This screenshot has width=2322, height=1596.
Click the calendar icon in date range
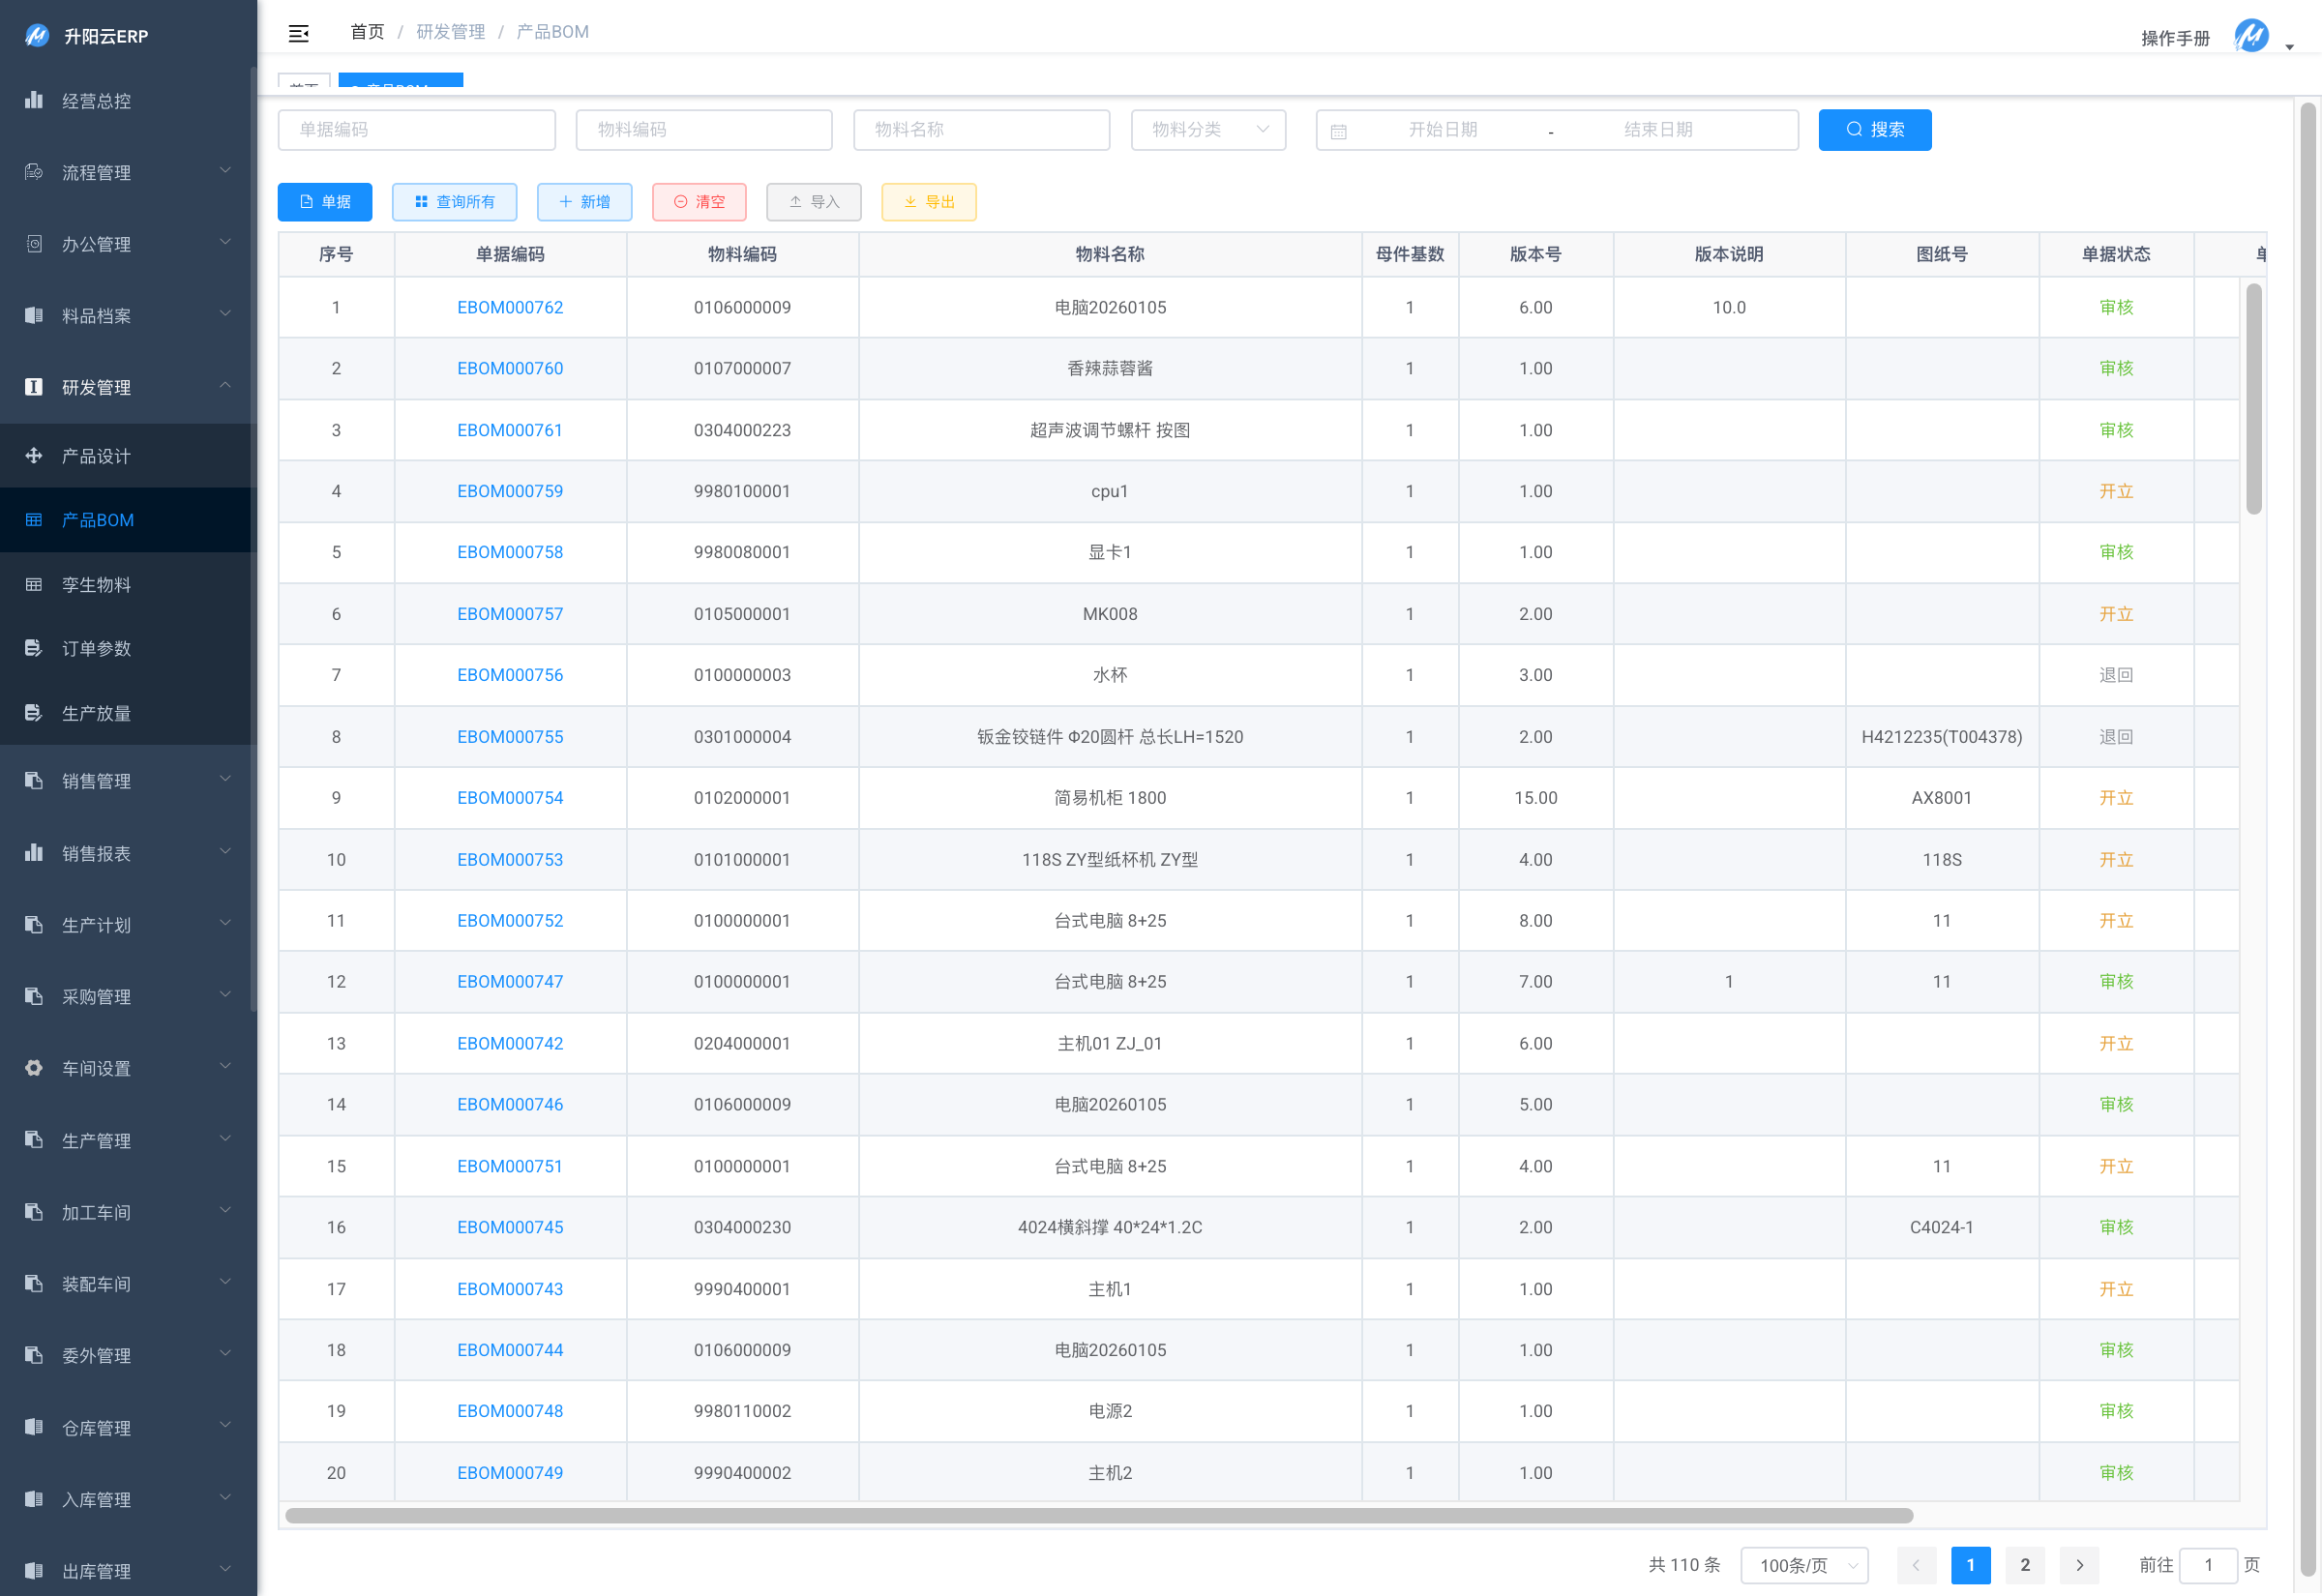click(x=1339, y=131)
